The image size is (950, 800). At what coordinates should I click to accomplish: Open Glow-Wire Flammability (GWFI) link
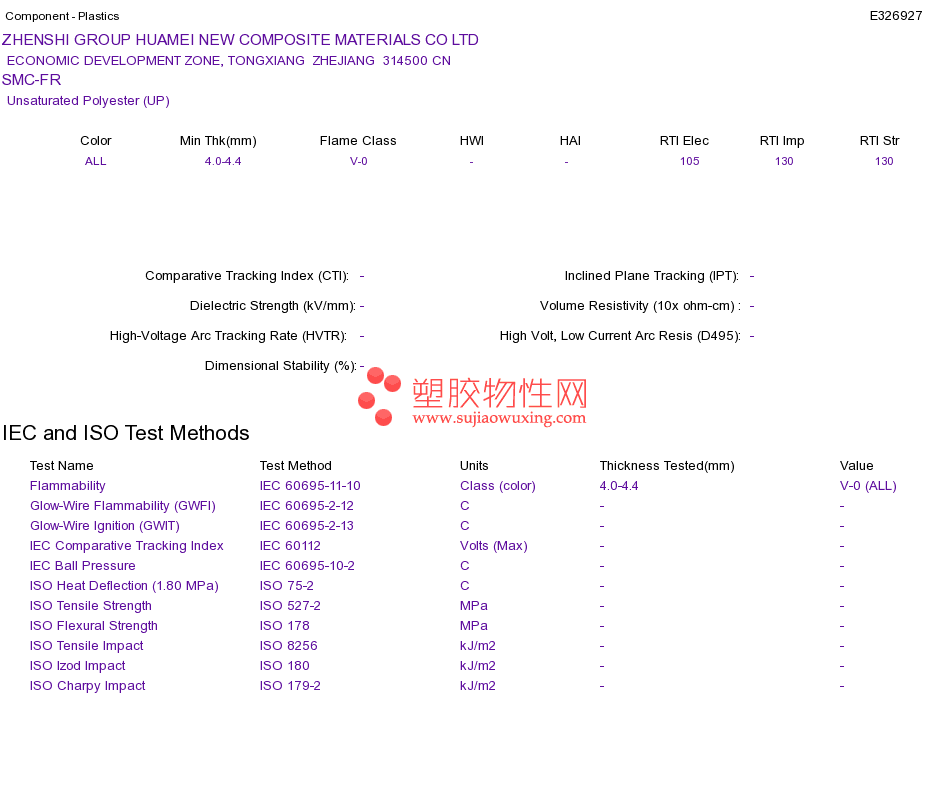click(x=122, y=506)
